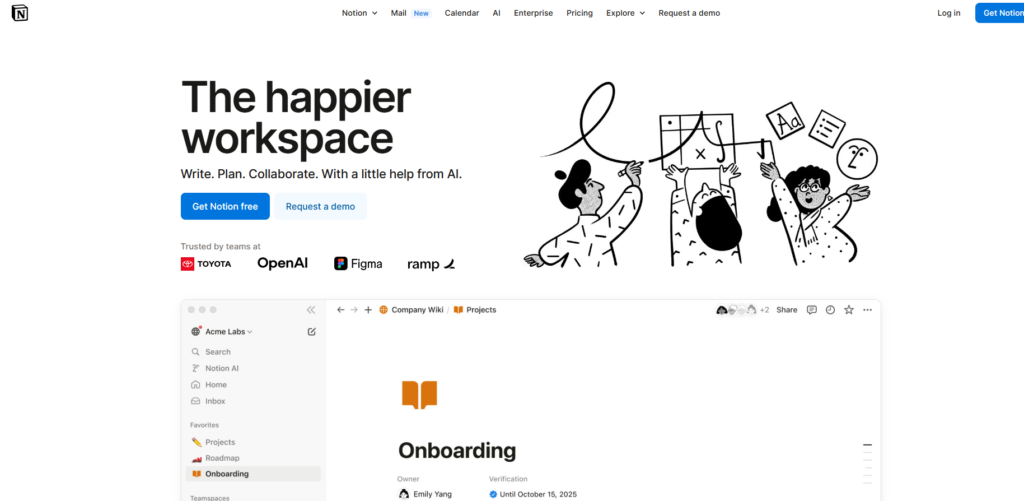Open the Acme Labs workspace switcher
1024x501 pixels.
[222, 332]
